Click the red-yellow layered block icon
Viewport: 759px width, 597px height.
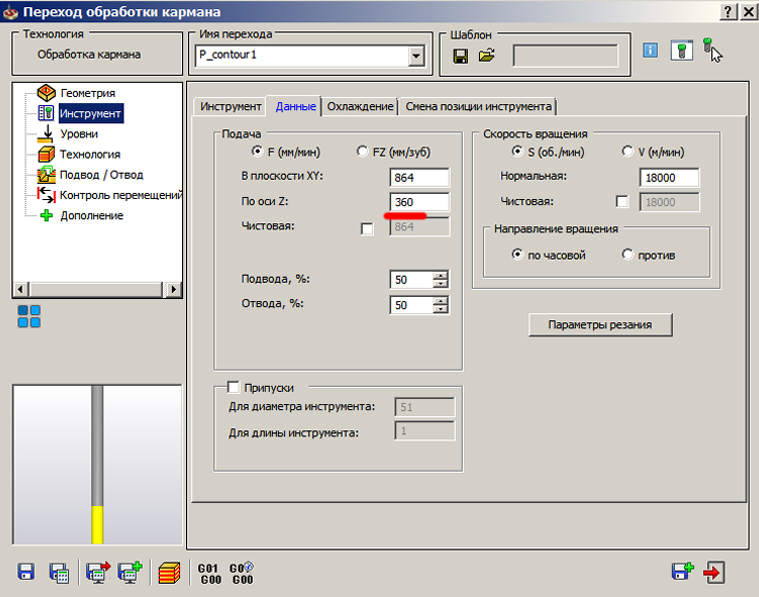point(169,573)
